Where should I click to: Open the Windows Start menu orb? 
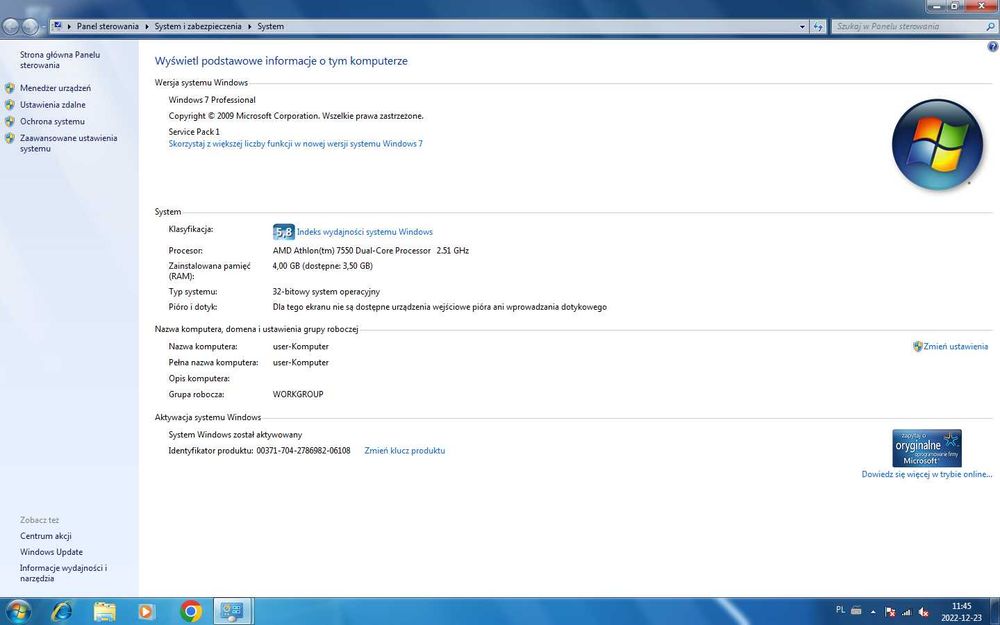click(x=18, y=612)
